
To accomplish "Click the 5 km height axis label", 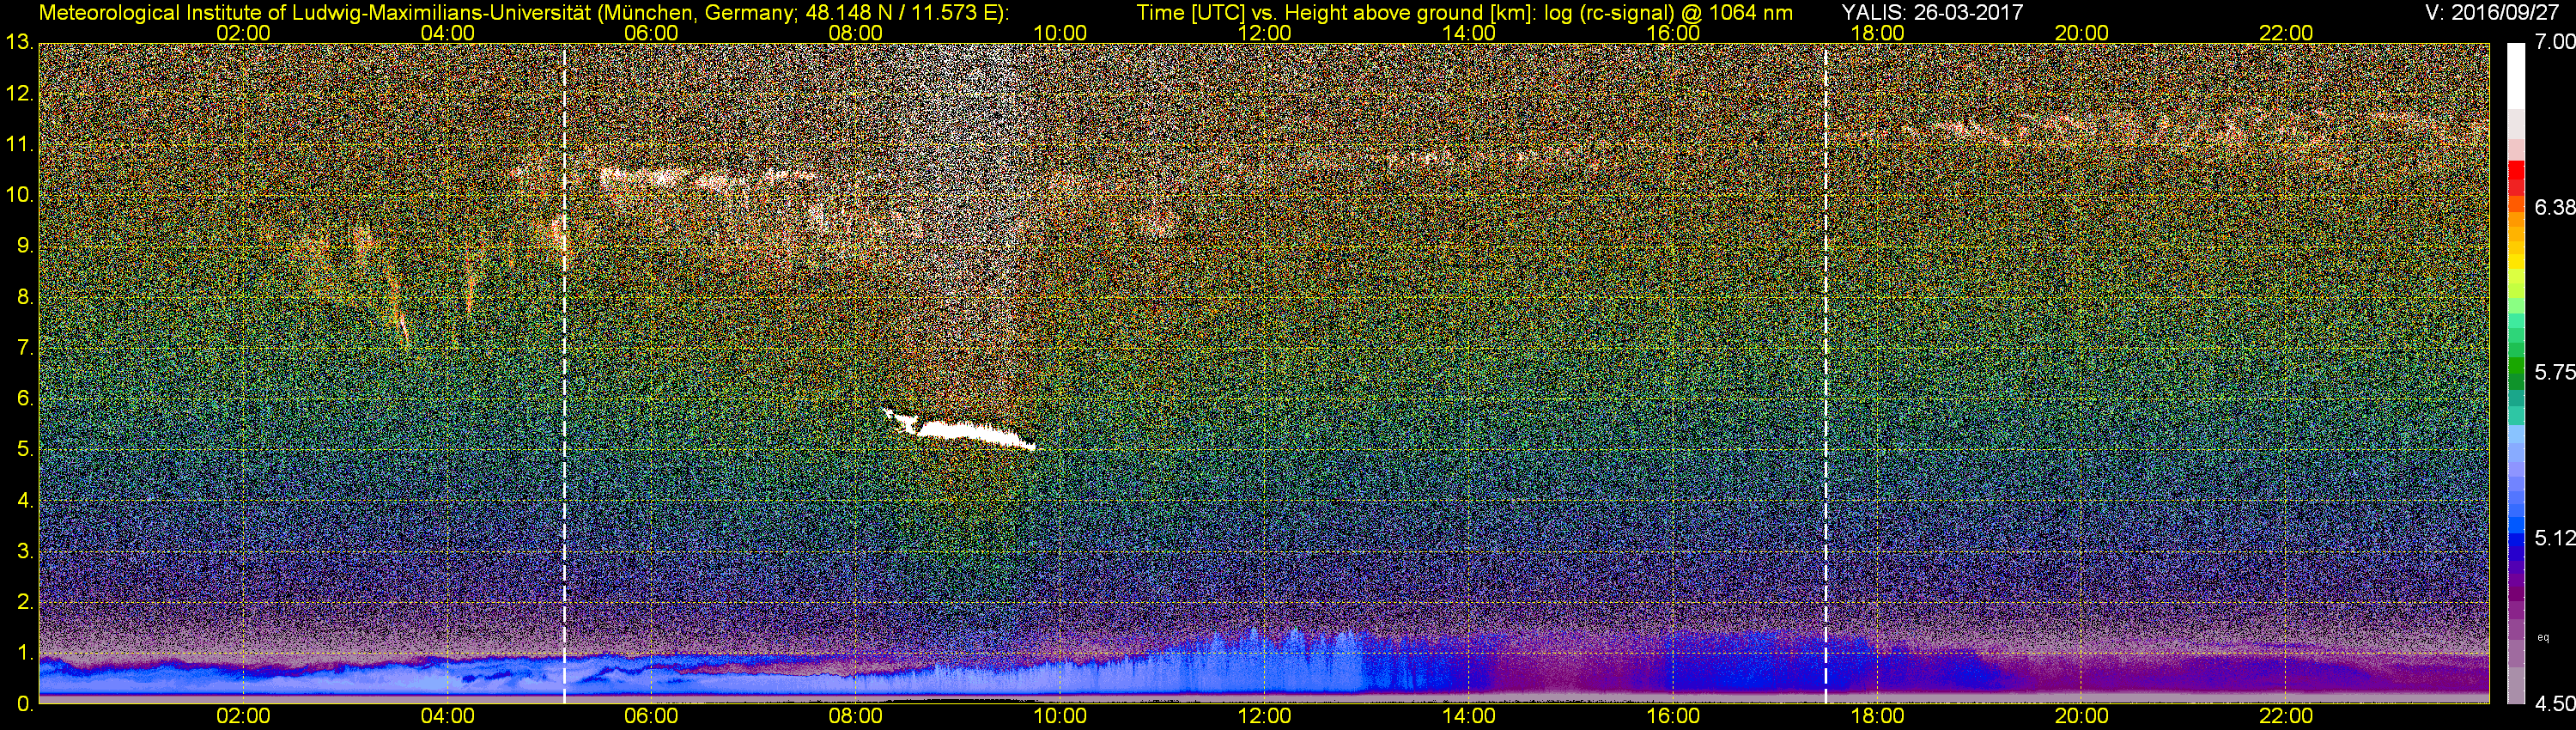I will pos(24,450).
